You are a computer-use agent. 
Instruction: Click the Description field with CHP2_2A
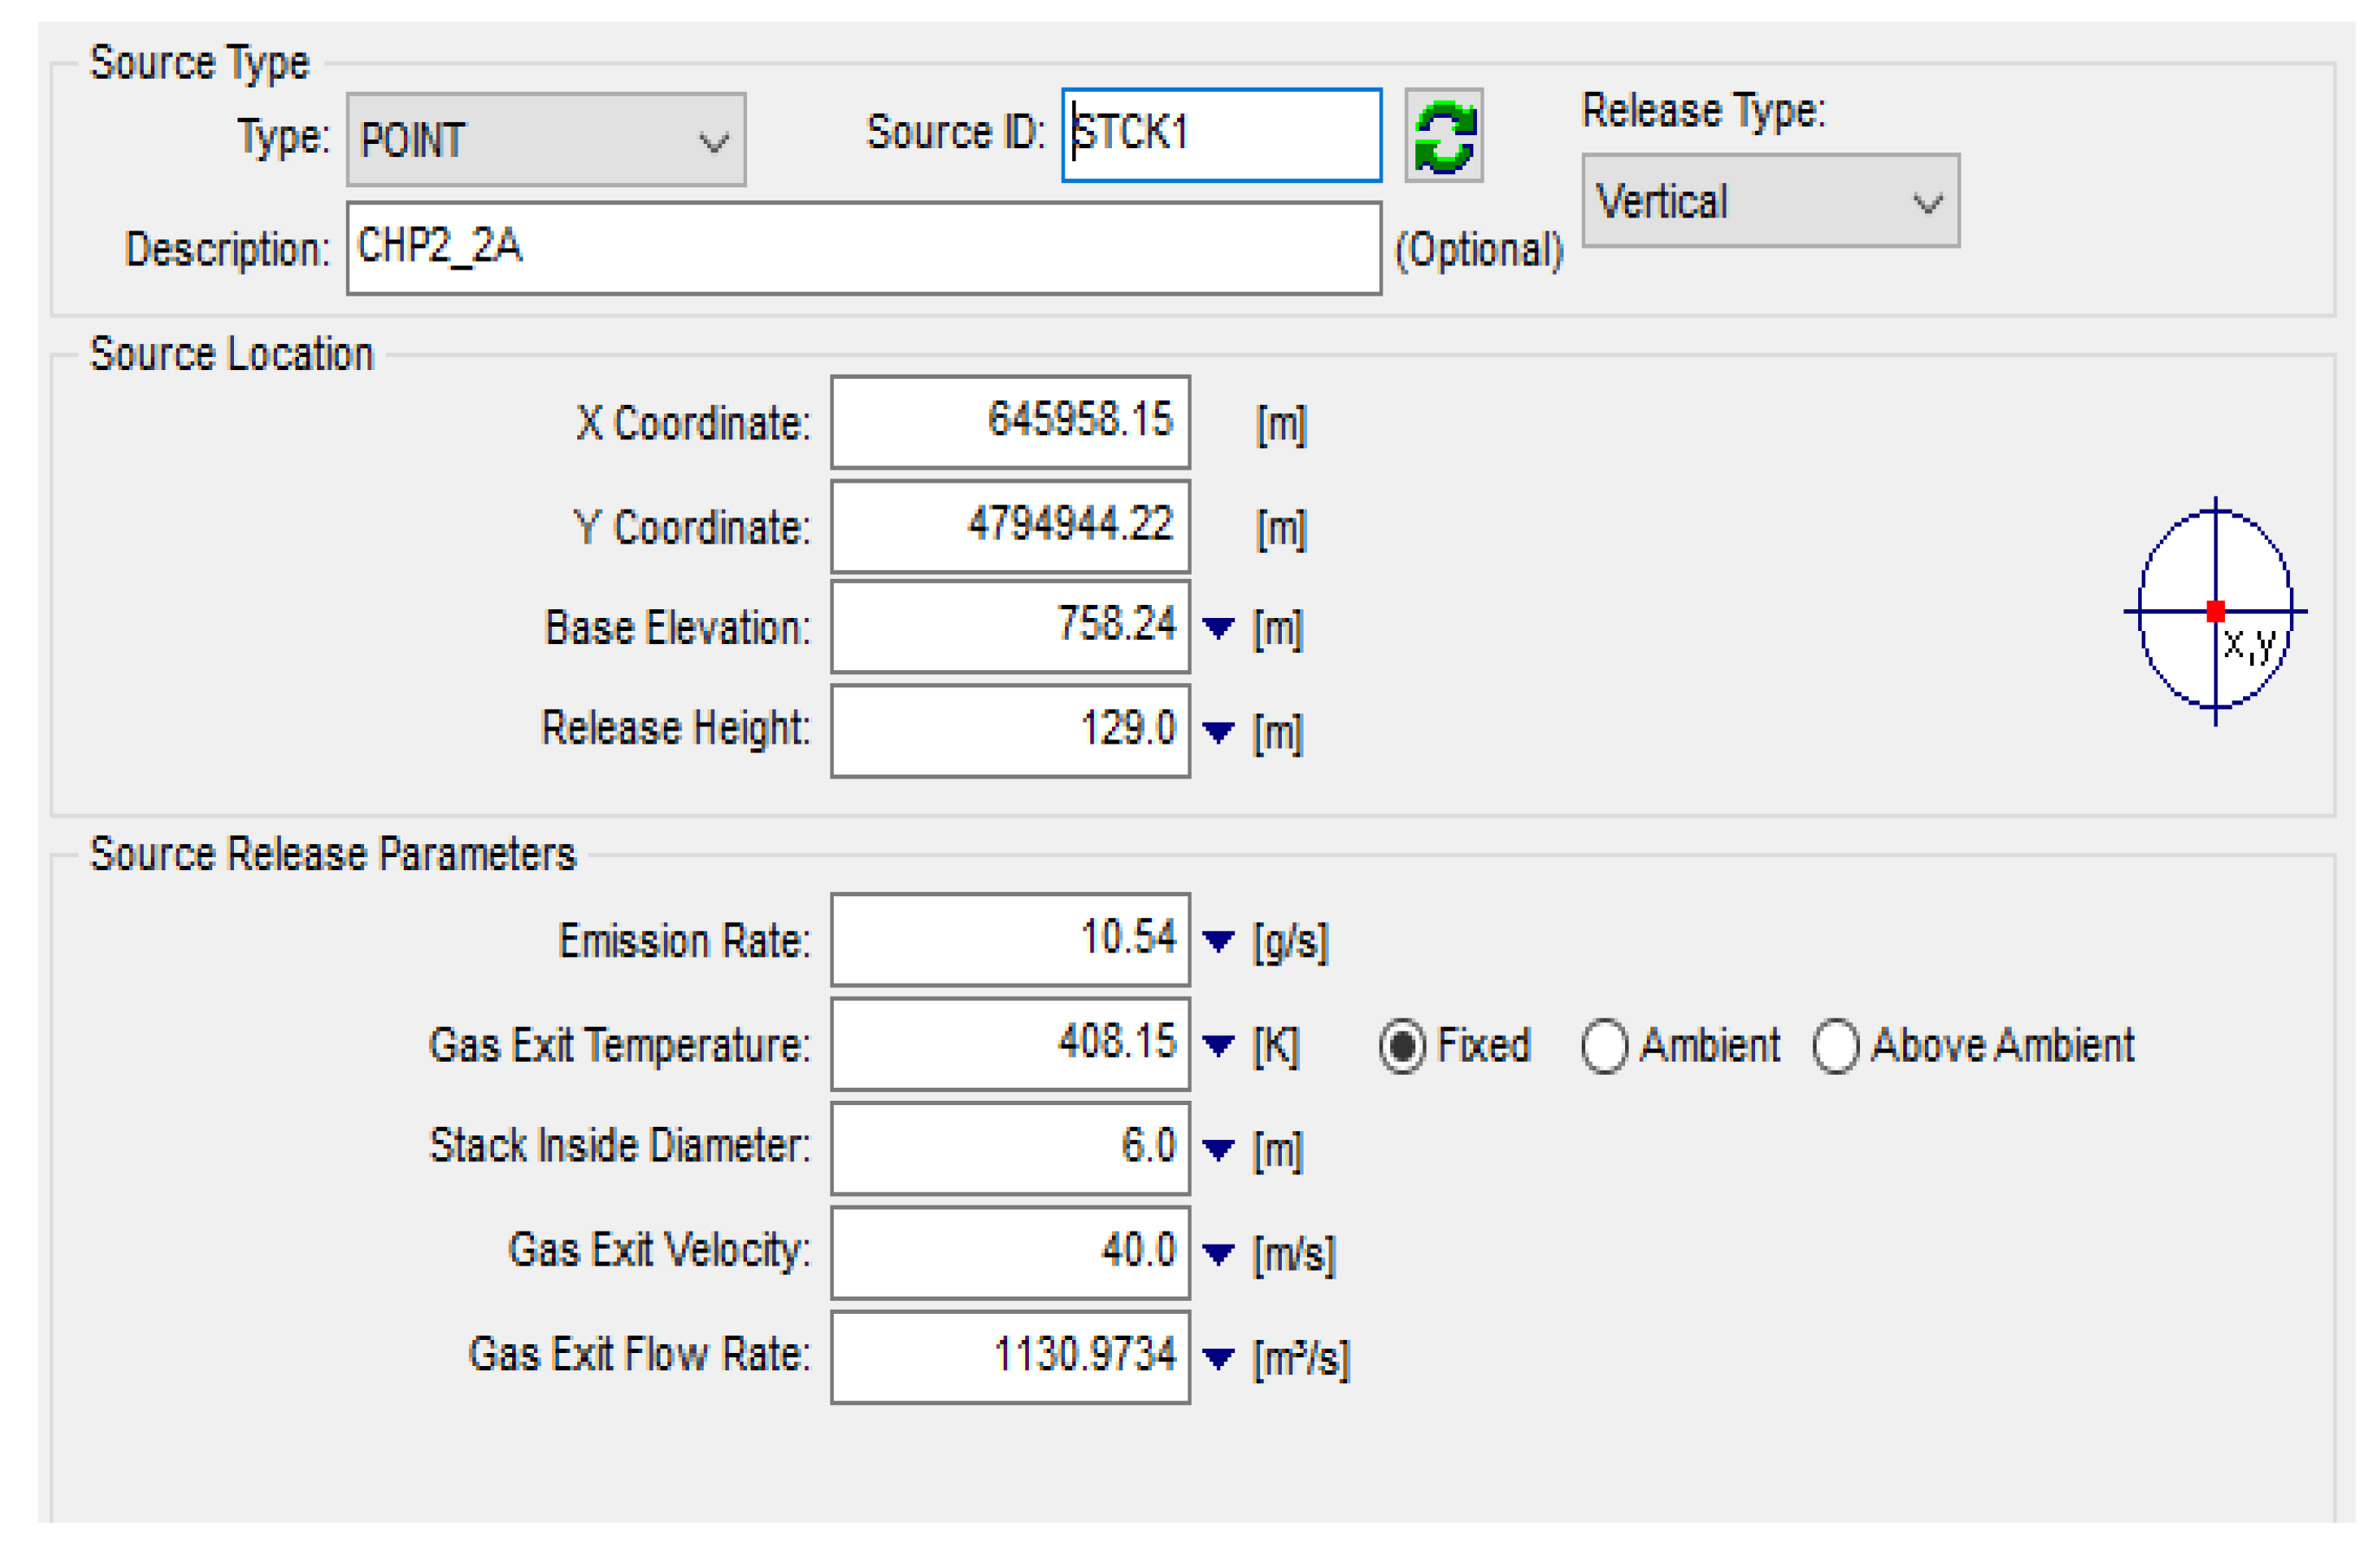(x=864, y=248)
